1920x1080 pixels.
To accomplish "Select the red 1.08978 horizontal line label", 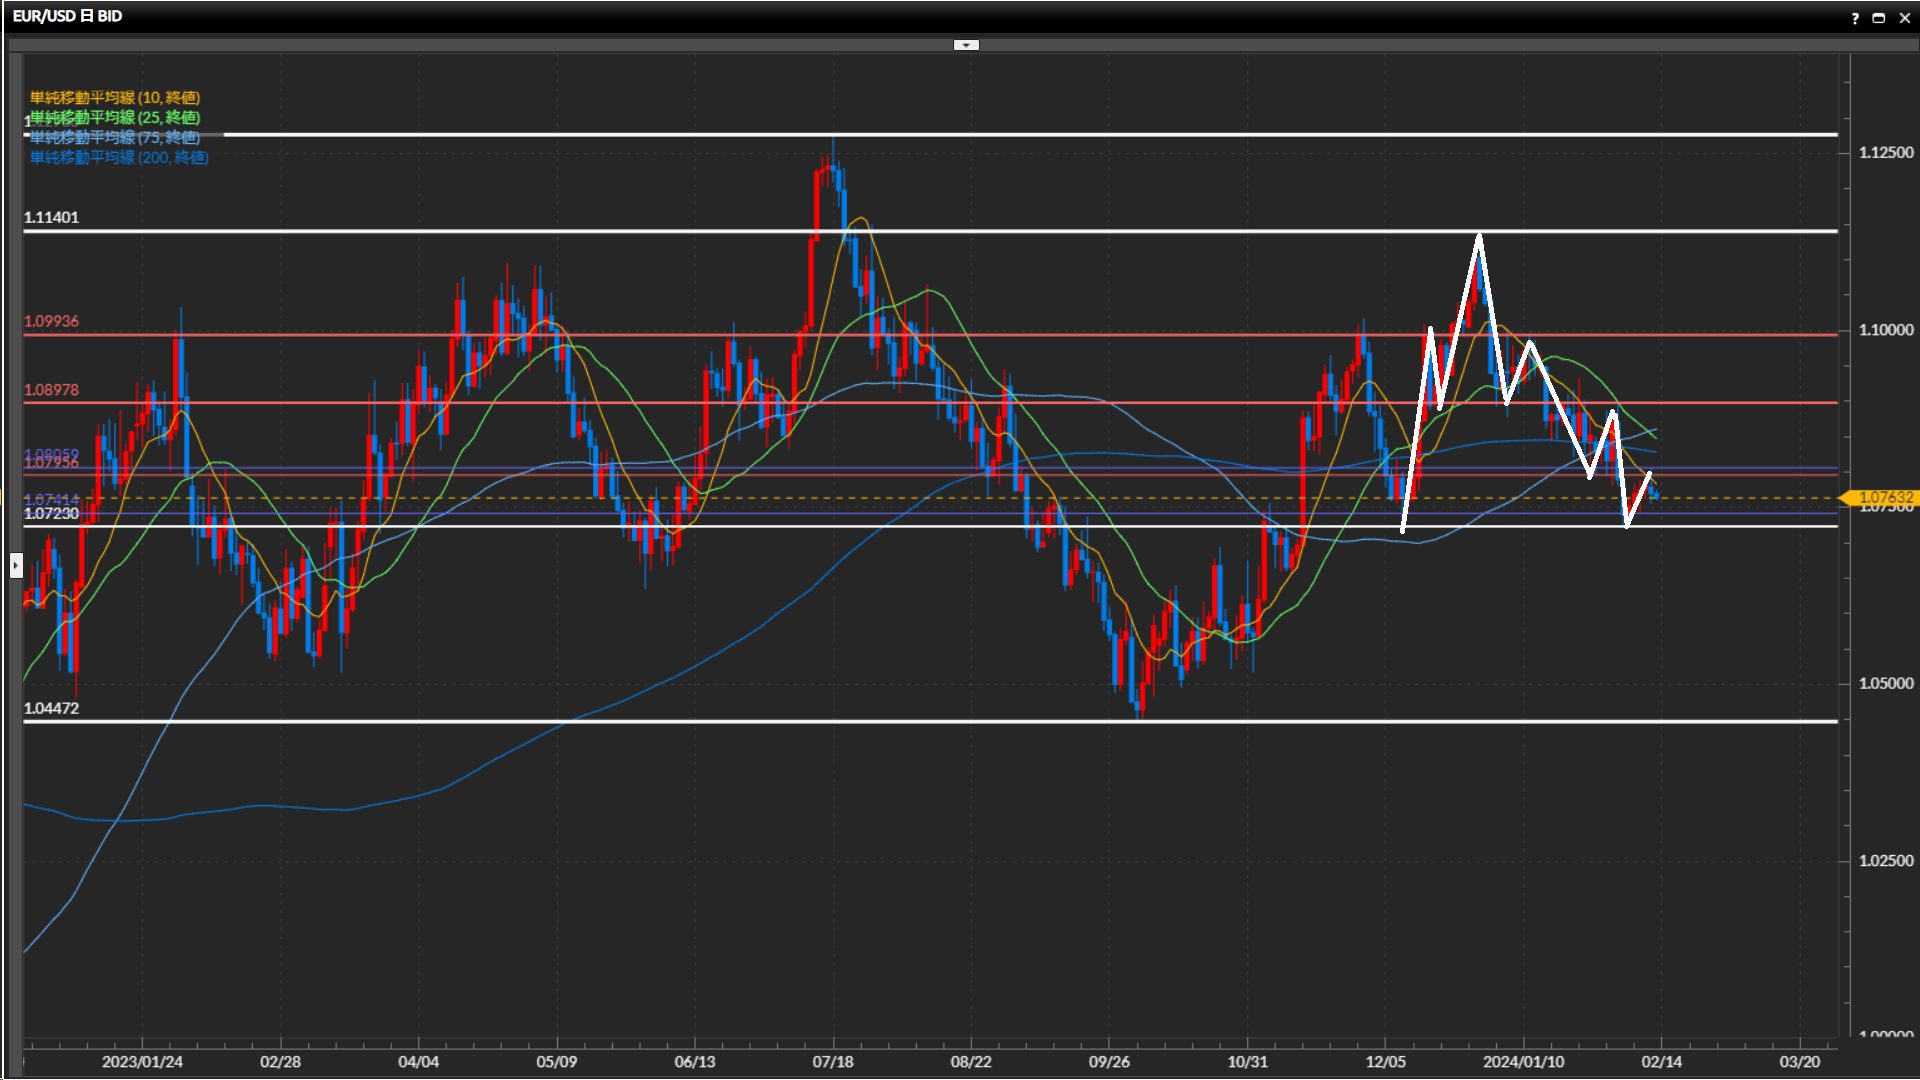I will [x=51, y=390].
